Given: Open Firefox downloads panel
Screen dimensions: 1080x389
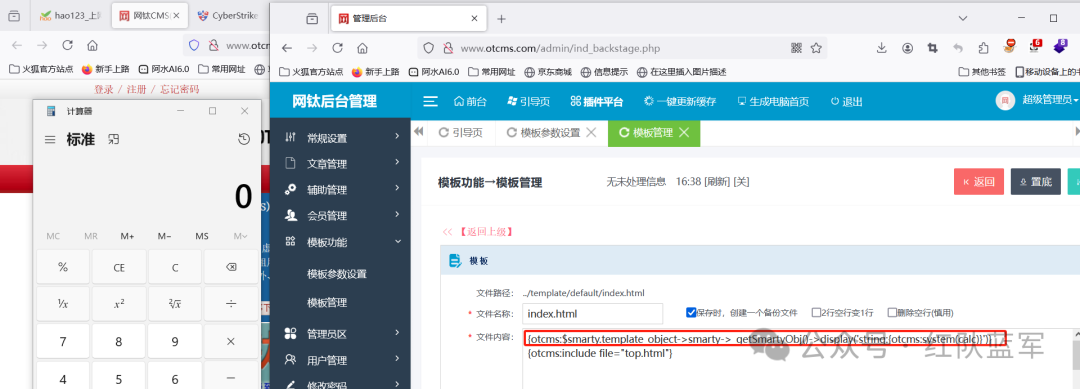Looking at the screenshot, I should 882,48.
